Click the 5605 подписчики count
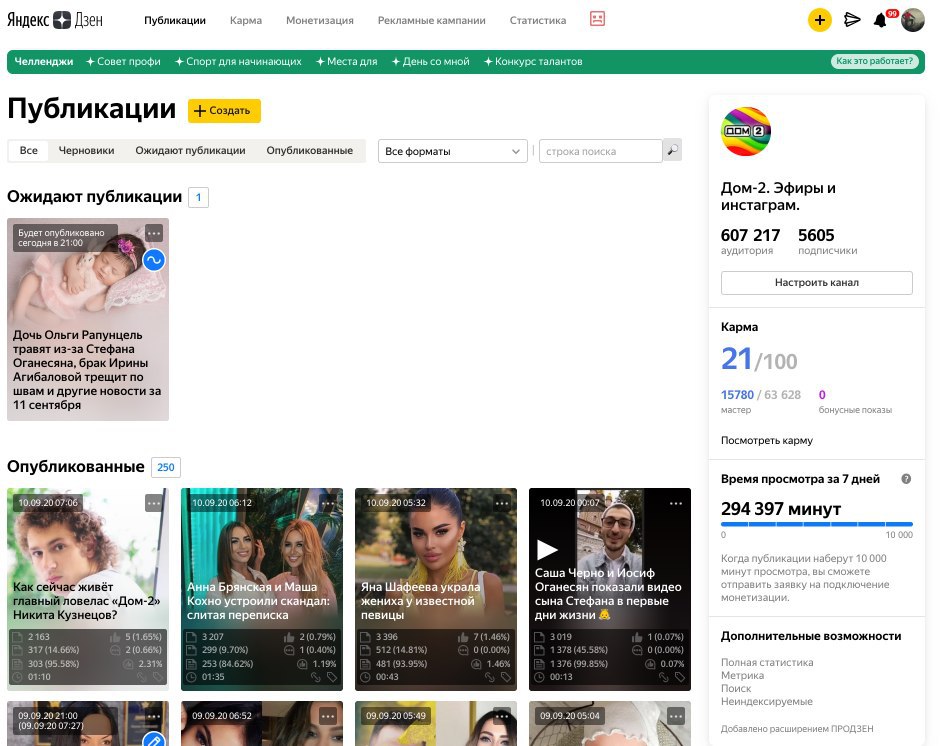 coord(816,235)
